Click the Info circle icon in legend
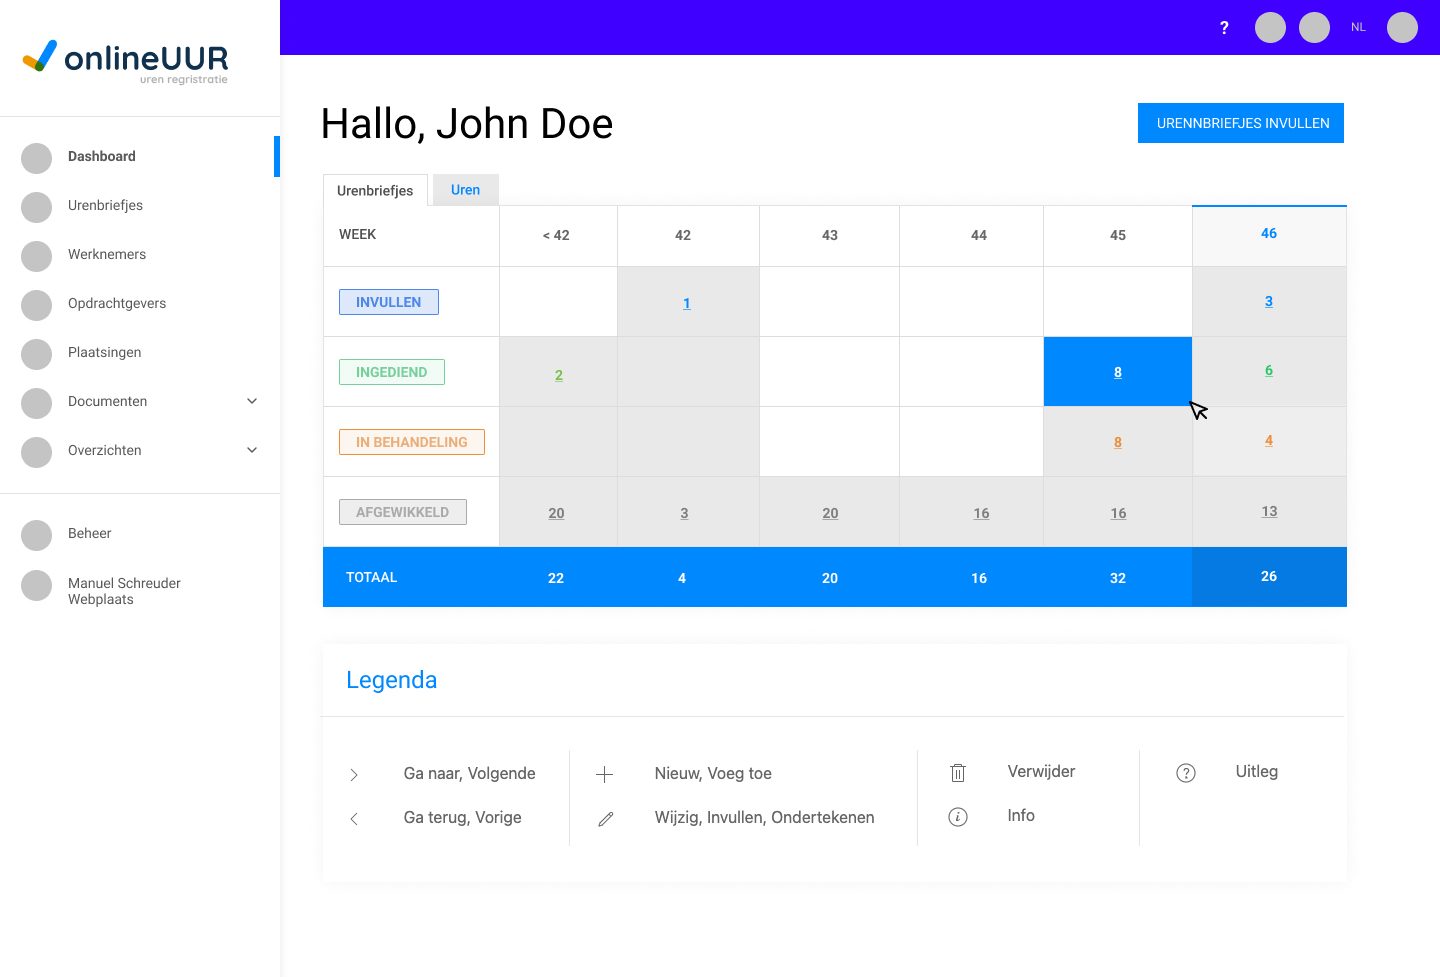1440x977 pixels. [x=958, y=817]
